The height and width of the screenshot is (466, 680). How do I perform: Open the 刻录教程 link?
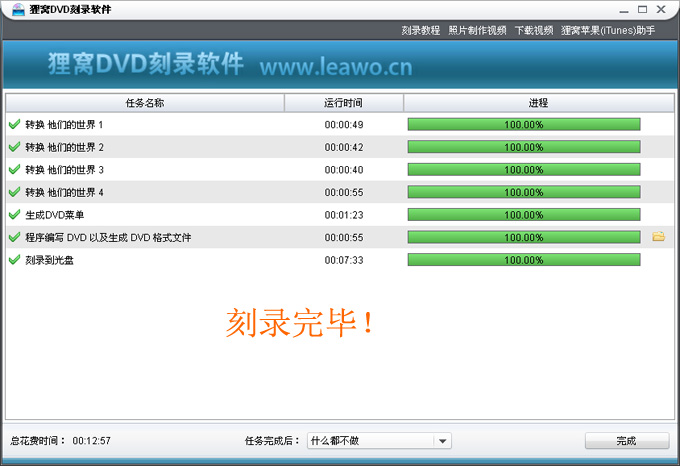(421, 30)
